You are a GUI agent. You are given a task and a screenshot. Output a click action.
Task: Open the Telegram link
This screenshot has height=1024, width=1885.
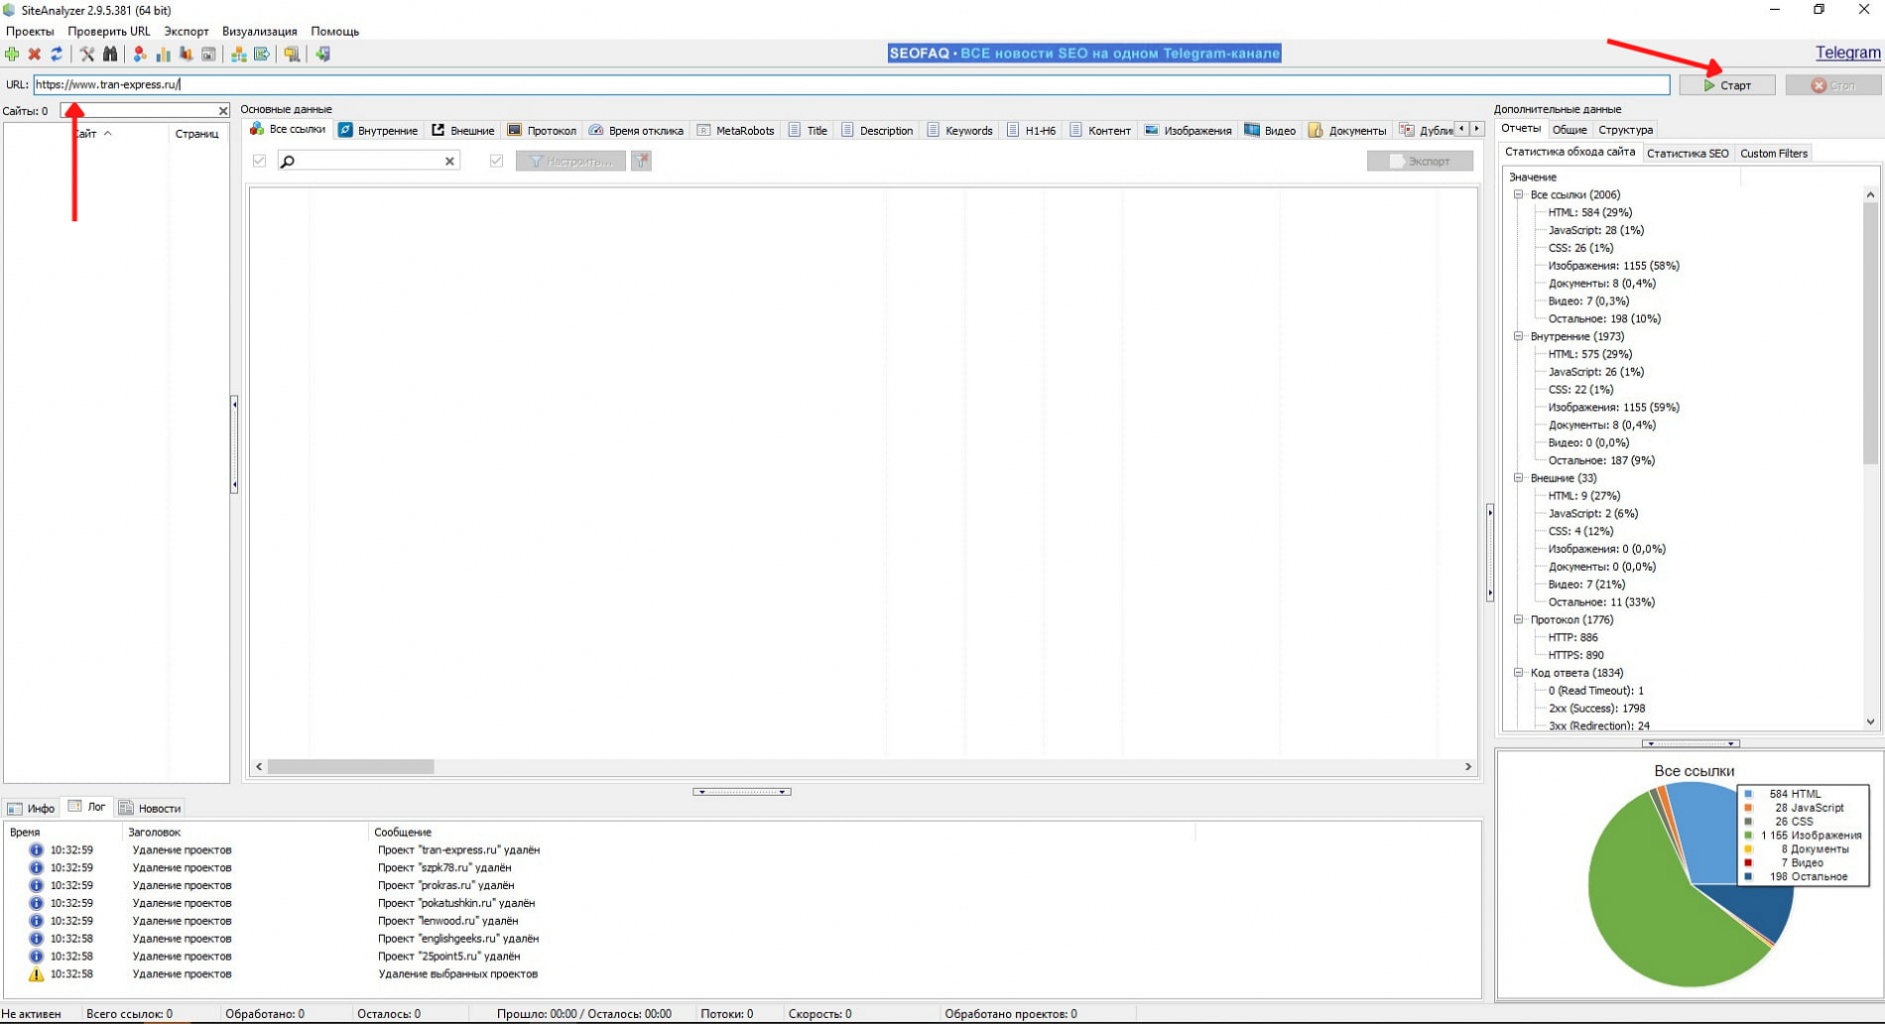click(x=1848, y=53)
